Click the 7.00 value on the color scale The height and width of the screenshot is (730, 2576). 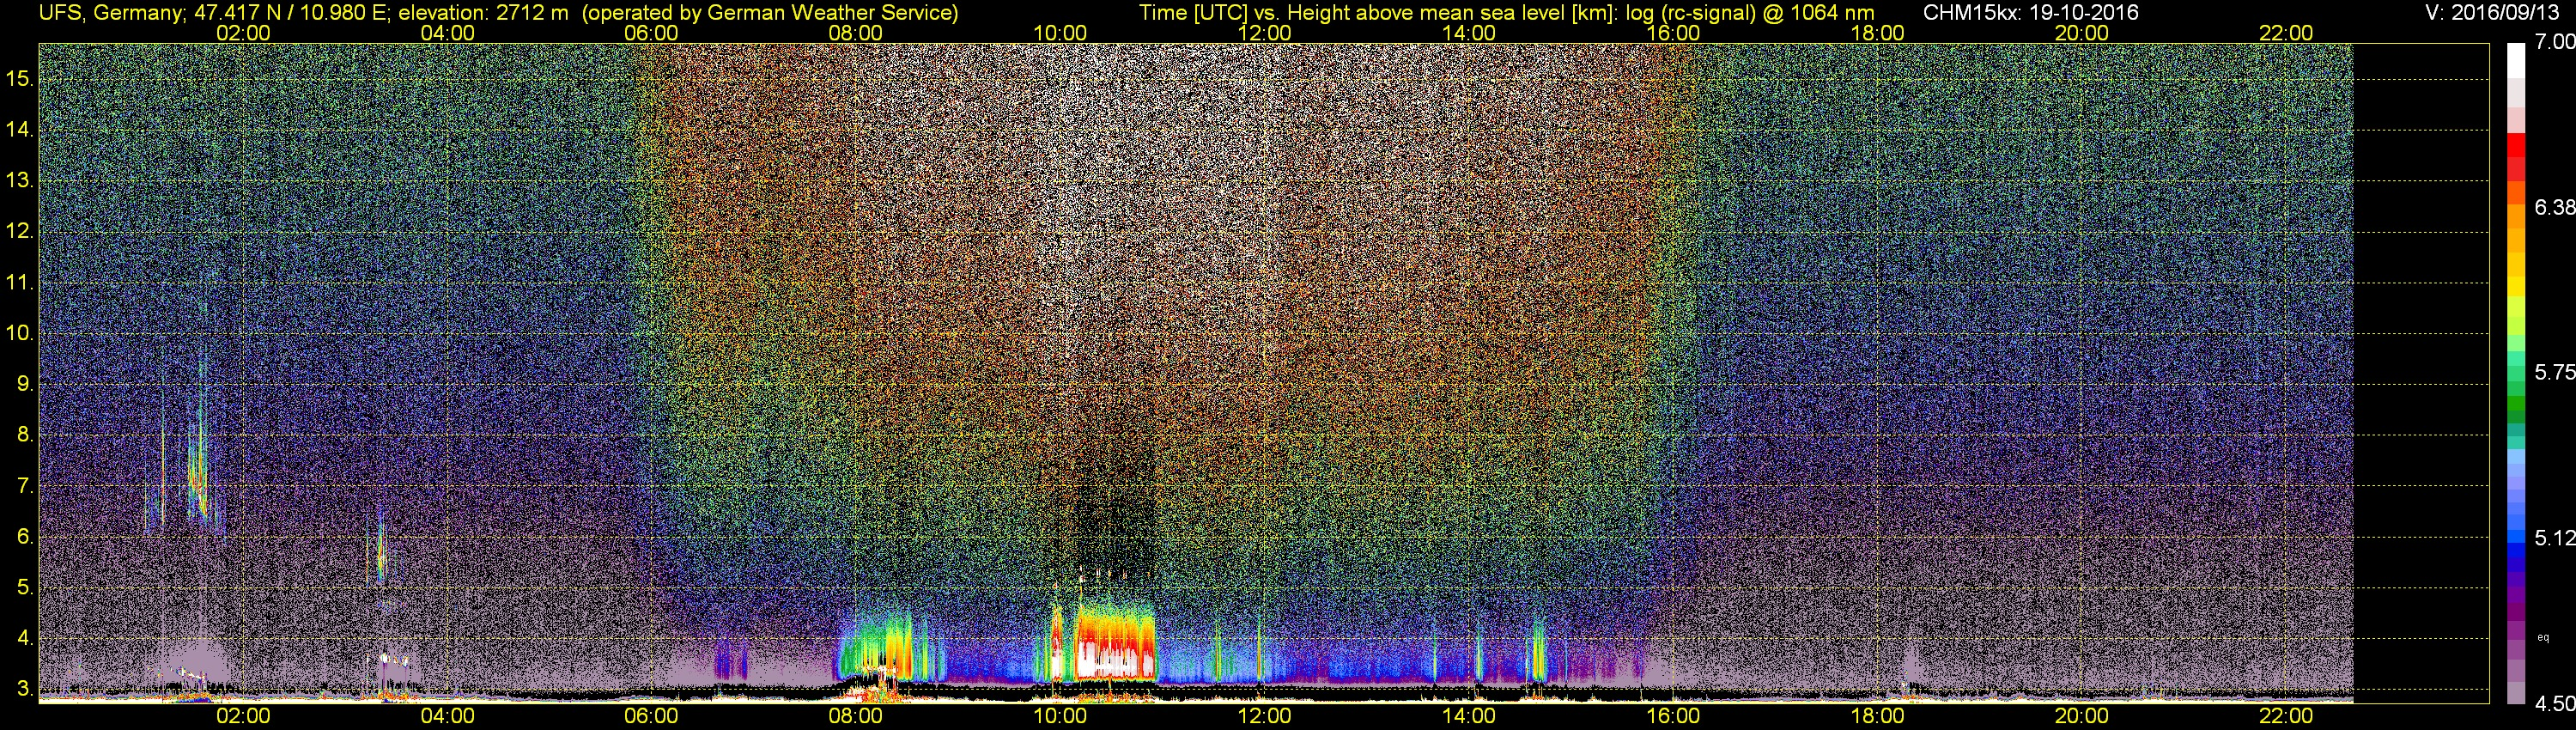click(2554, 41)
